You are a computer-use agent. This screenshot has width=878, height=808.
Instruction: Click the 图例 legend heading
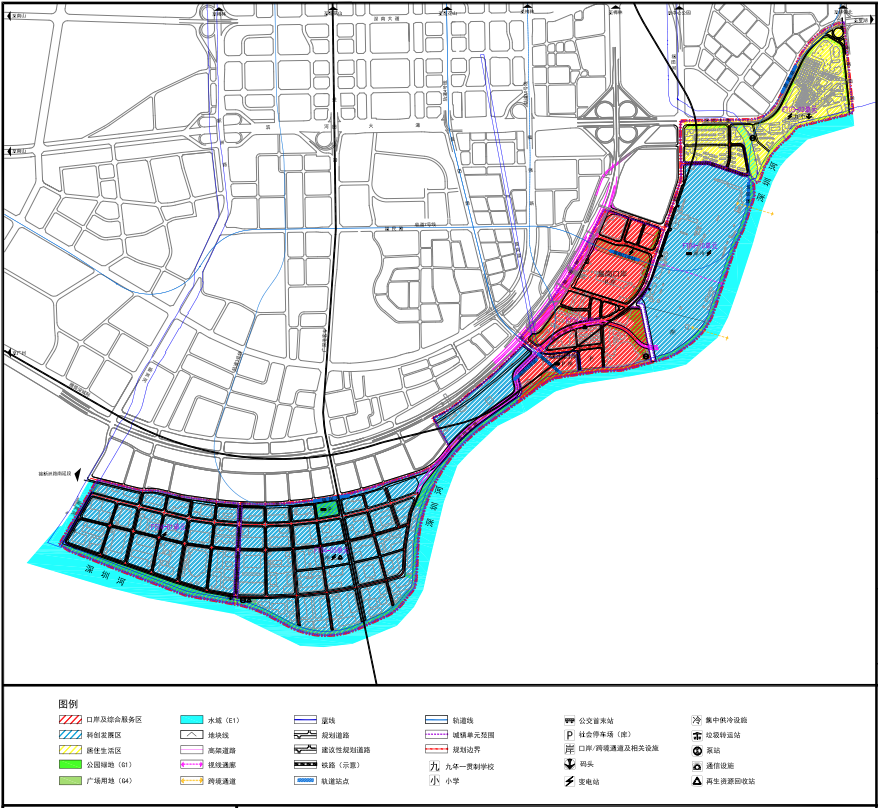point(68,704)
